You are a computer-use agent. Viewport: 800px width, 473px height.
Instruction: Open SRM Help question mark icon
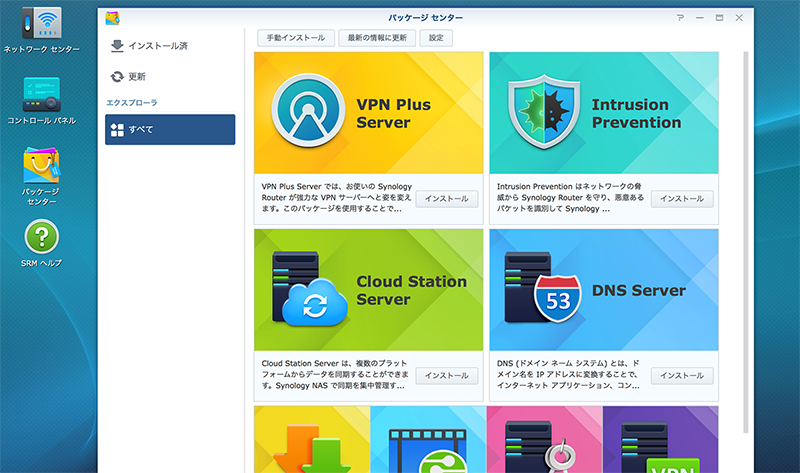coord(42,237)
